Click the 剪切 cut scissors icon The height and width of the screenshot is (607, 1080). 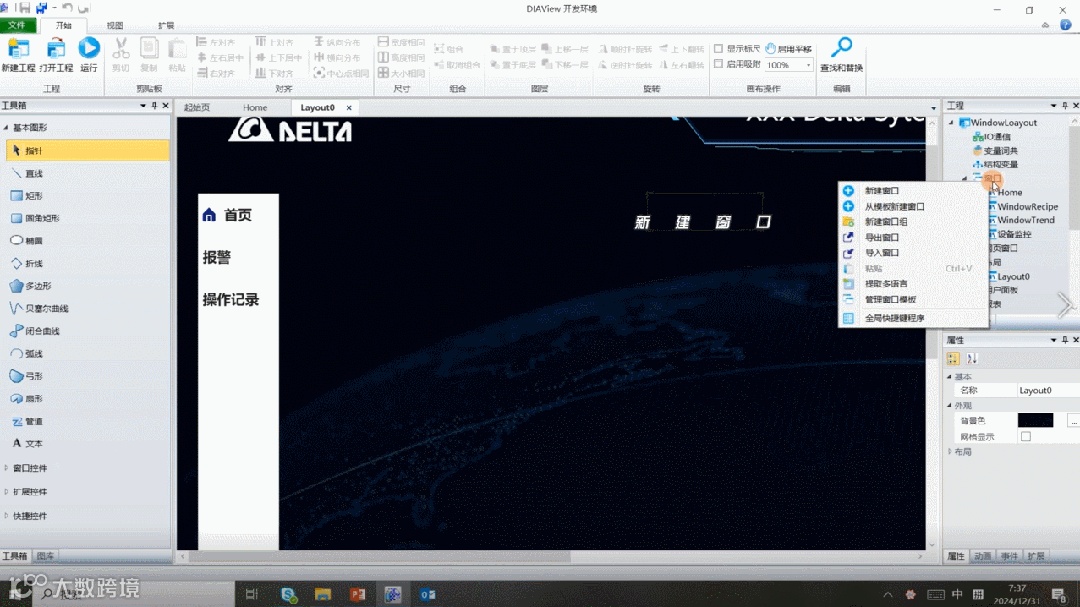click(121, 49)
